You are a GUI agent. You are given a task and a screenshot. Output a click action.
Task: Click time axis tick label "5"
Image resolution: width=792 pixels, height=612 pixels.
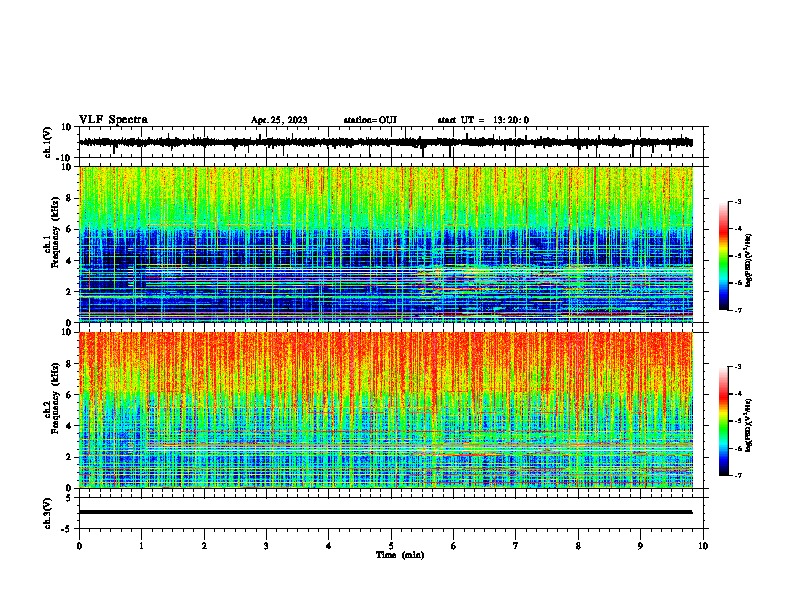[x=391, y=546]
